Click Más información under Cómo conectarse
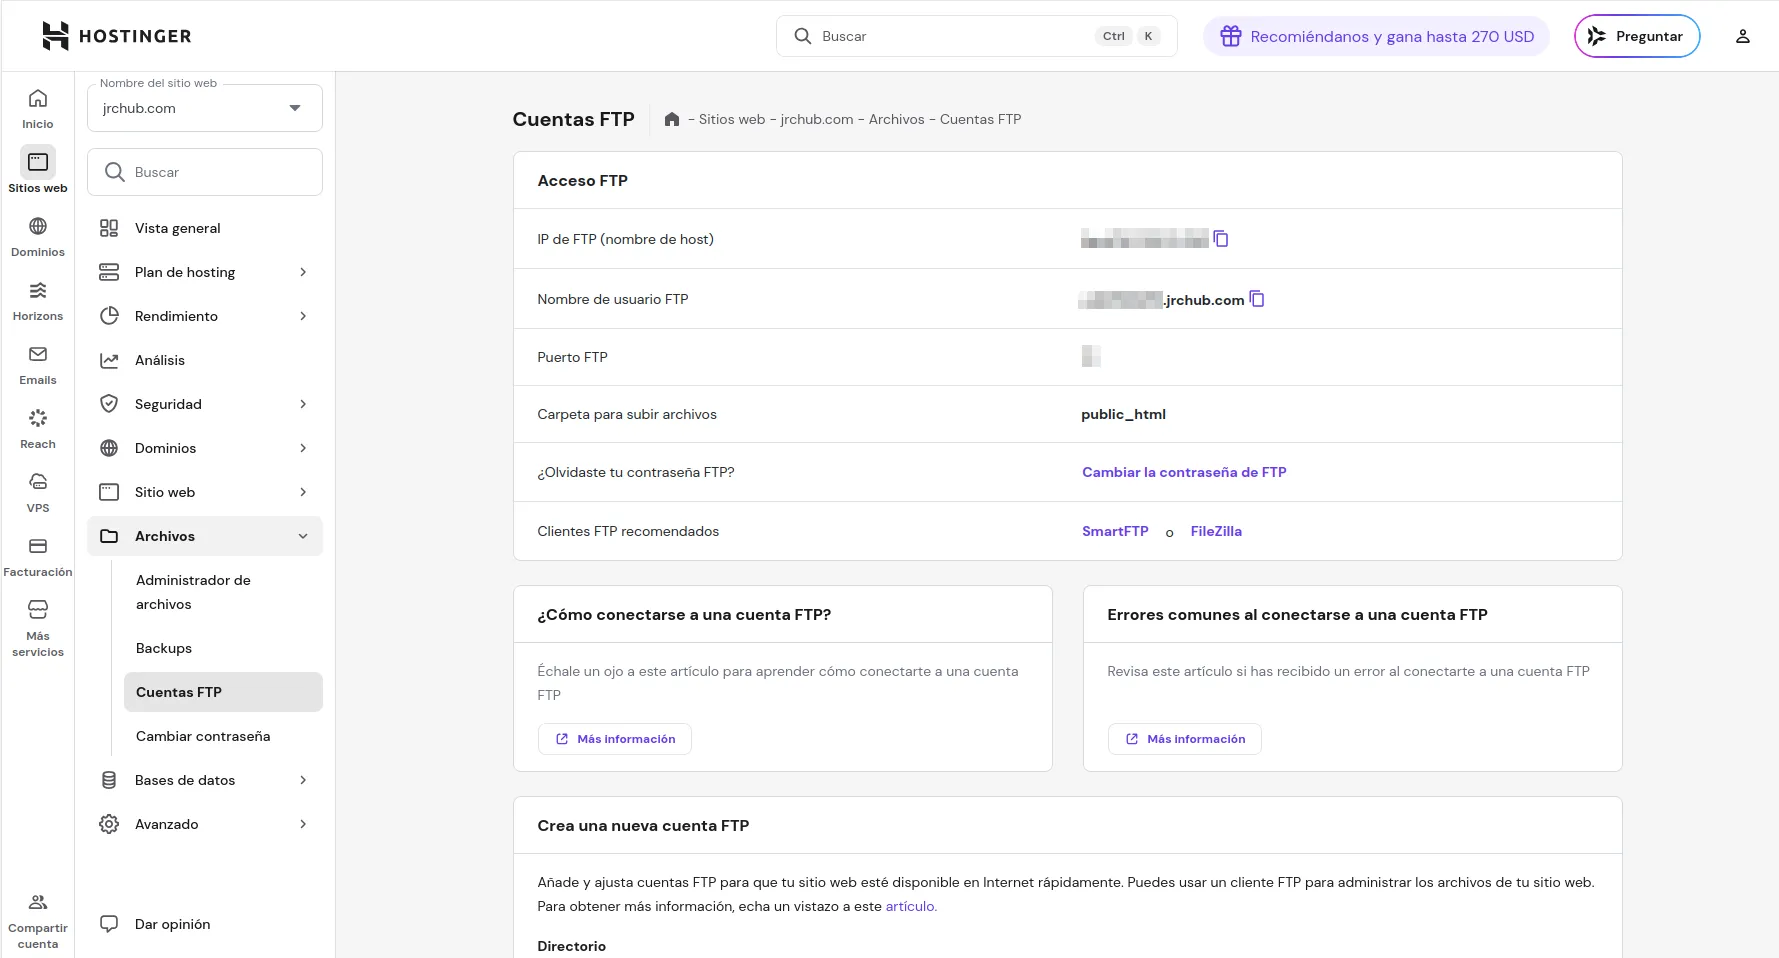 pyautogui.click(x=615, y=739)
